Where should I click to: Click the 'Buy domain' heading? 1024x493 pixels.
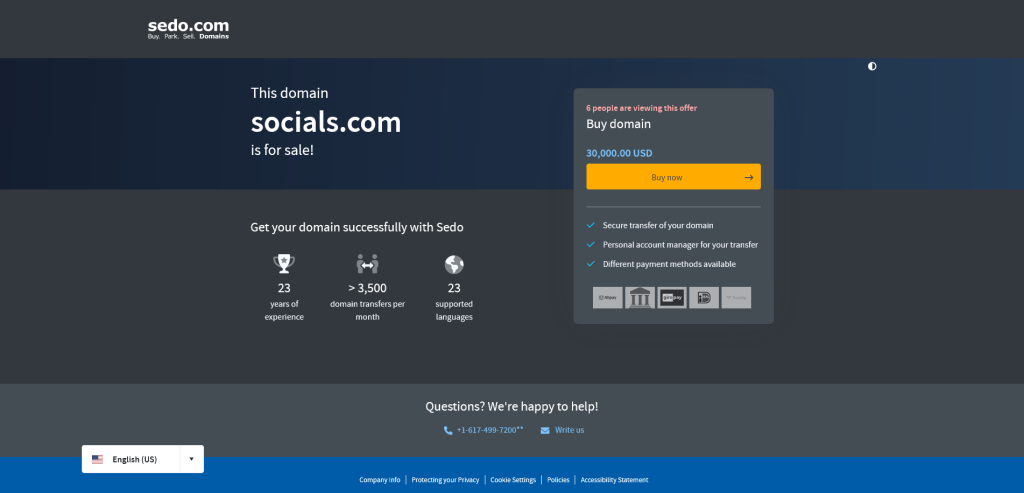pyautogui.click(x=618, y=124)
